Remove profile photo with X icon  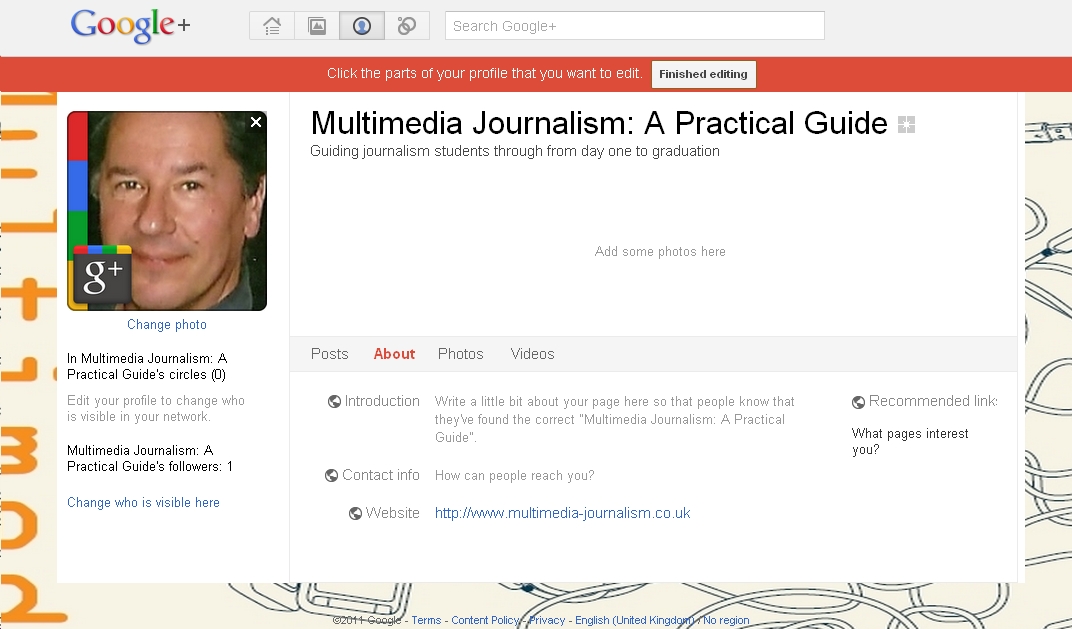point(256,122)
